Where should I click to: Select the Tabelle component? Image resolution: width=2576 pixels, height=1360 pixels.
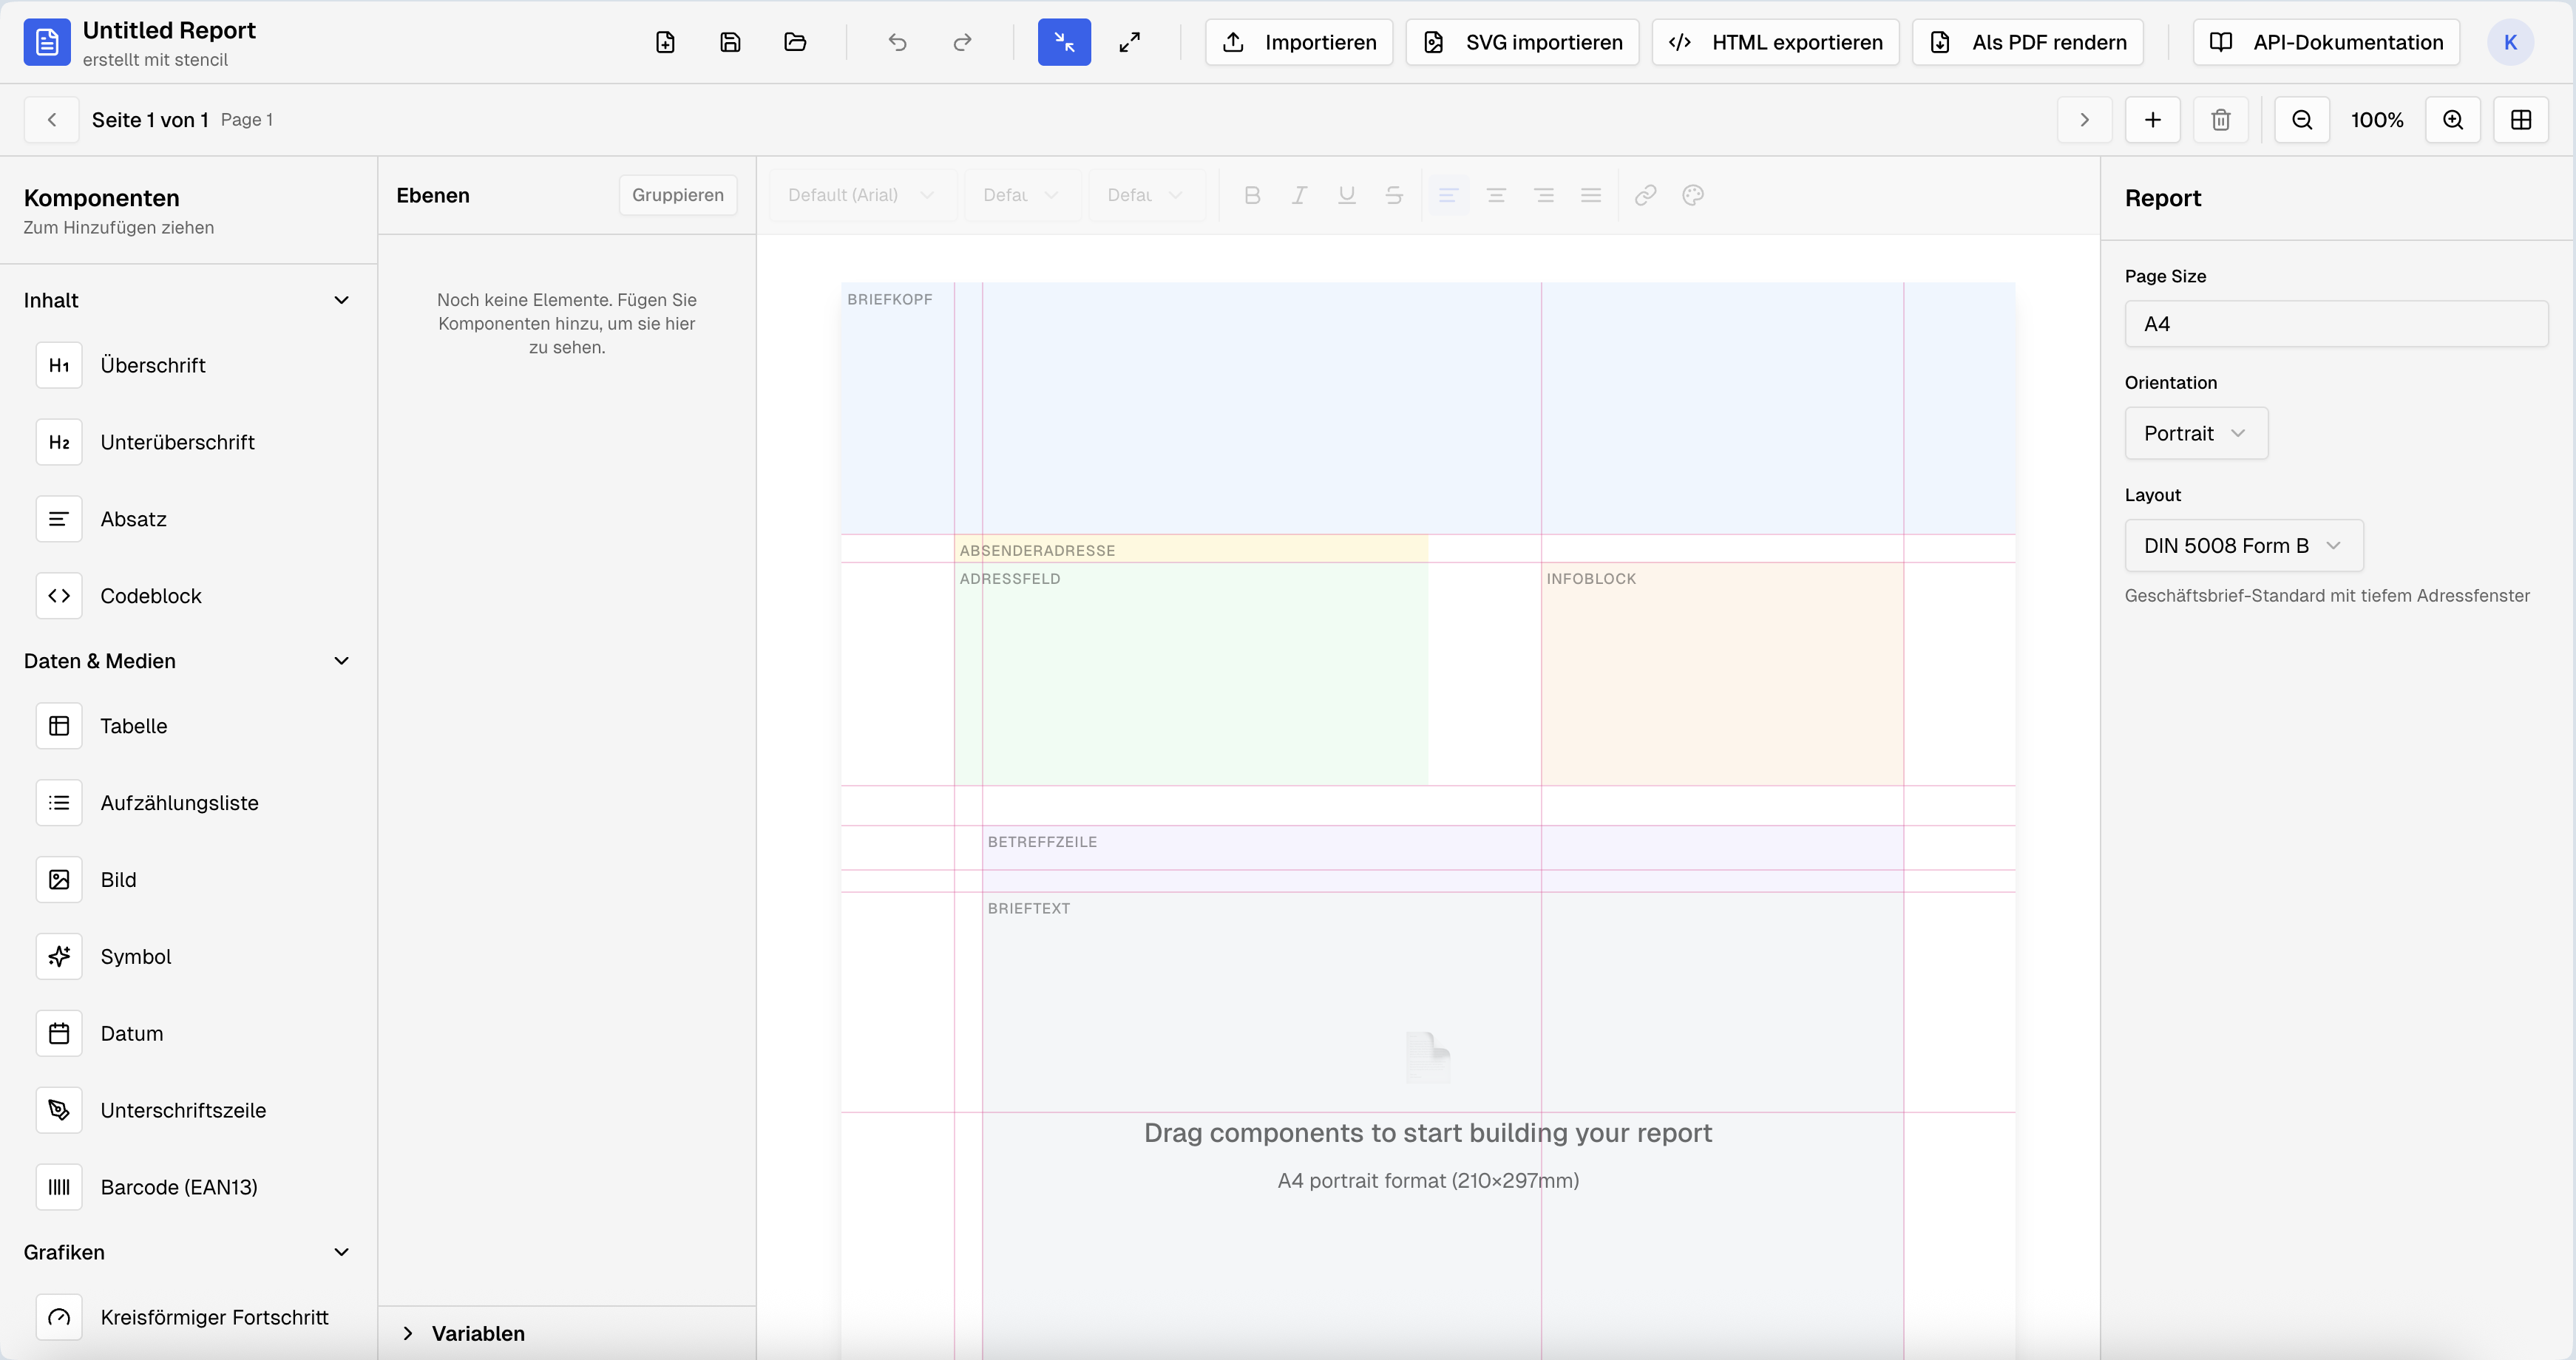pyautogui.click(x=133, y=726)
